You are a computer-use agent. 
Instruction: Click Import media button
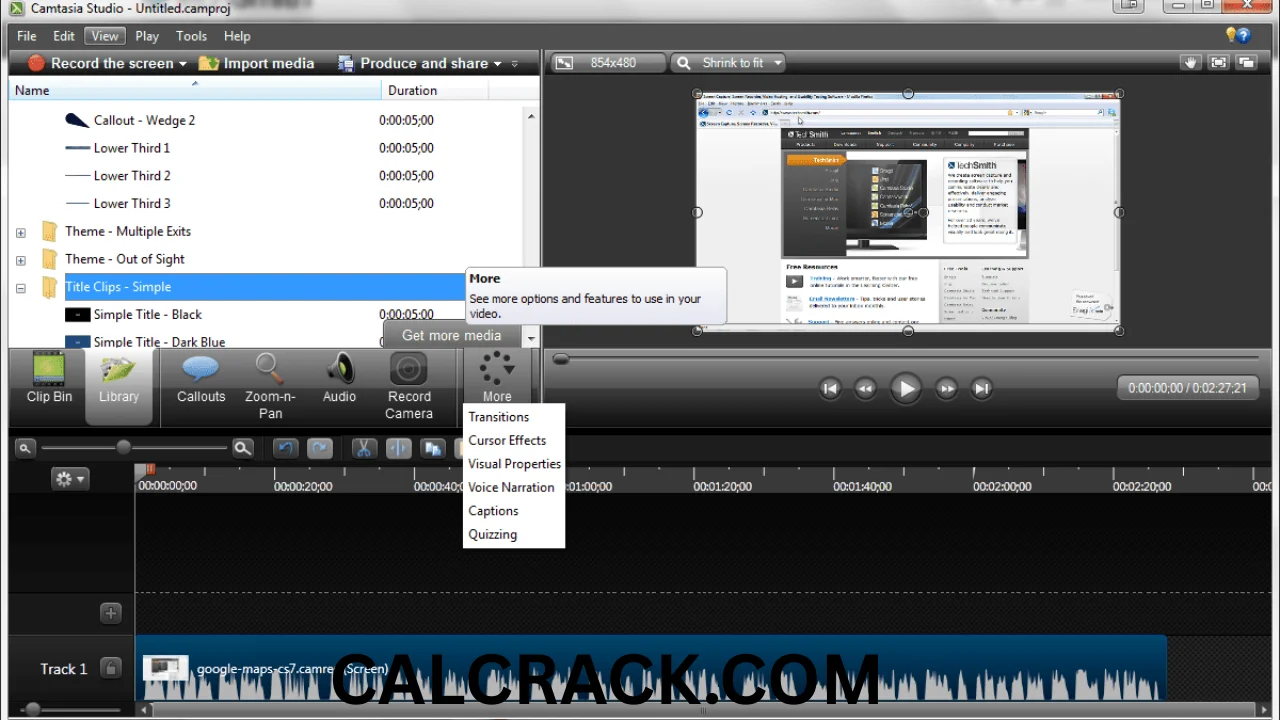point(256,63)
